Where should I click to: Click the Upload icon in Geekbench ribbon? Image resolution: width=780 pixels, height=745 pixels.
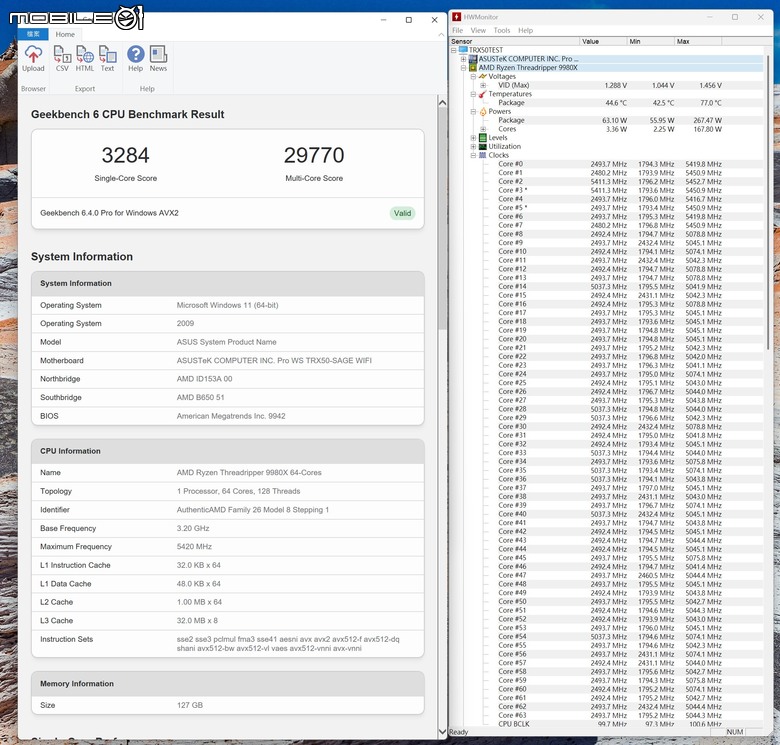coord(33,58)
